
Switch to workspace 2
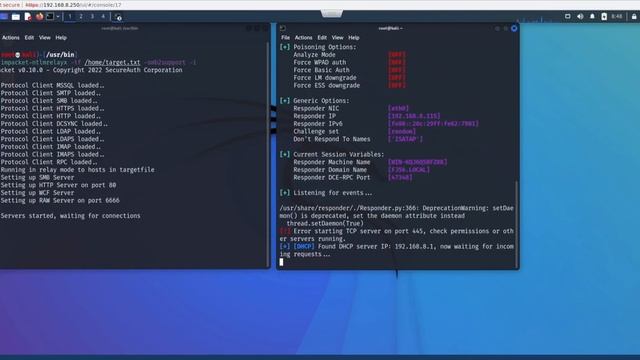coord(81,16)
